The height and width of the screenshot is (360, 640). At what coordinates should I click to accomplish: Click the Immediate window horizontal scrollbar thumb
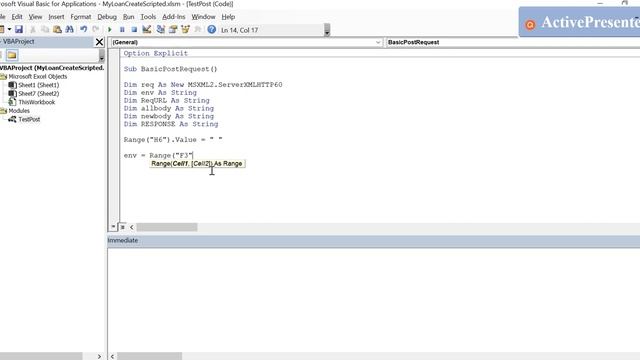(149, 356)
